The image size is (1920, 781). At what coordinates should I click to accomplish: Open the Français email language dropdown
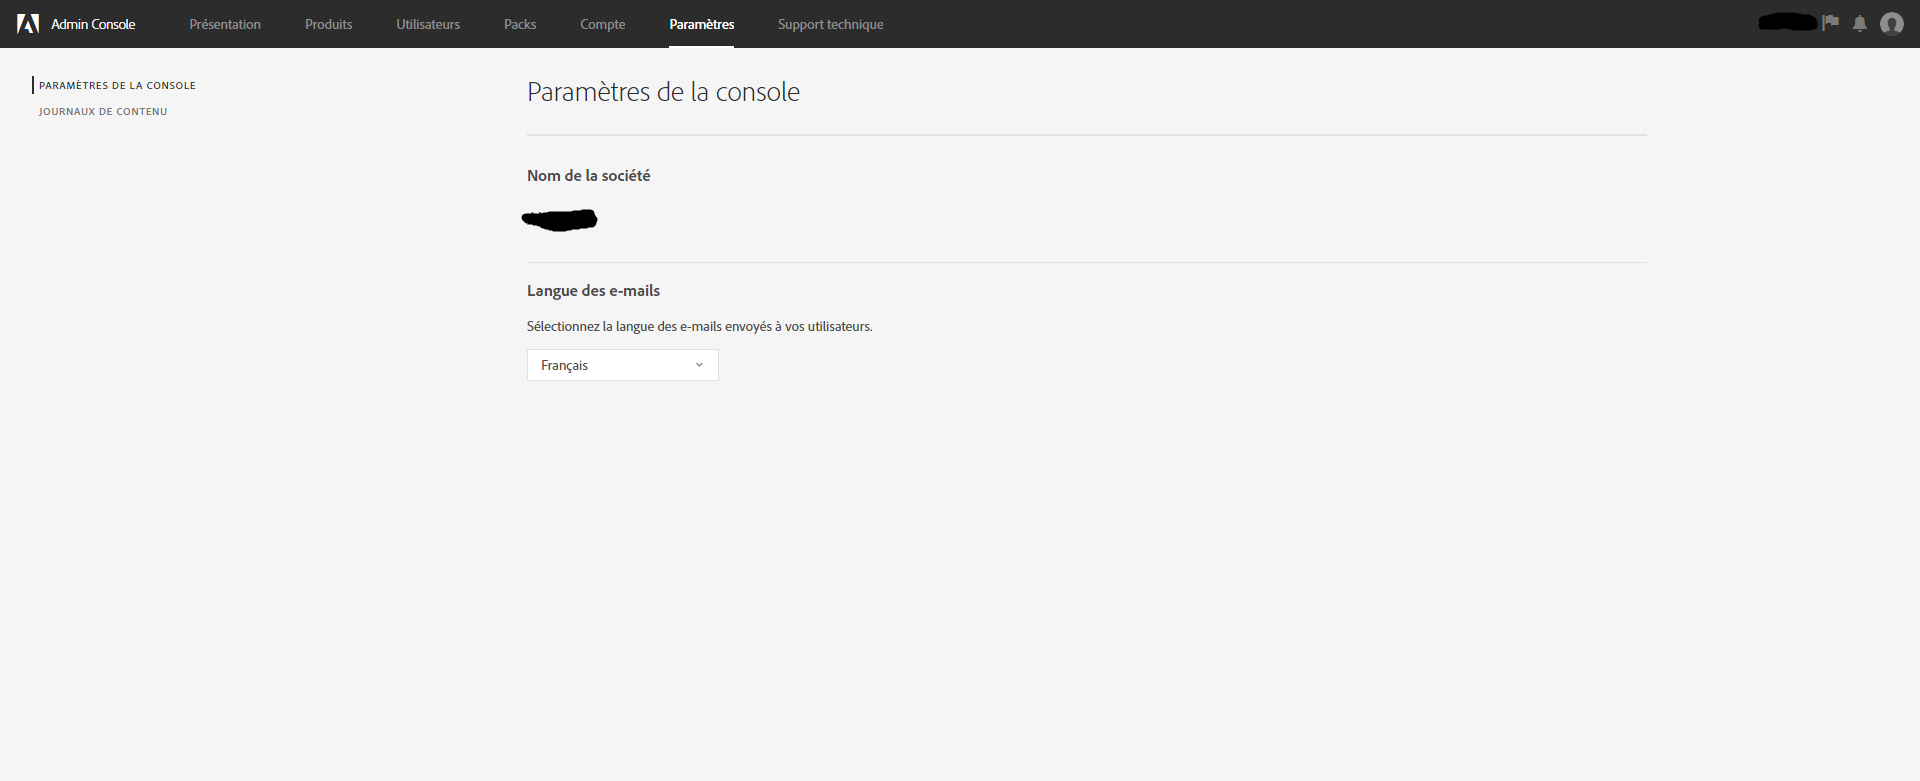click(x=621, y=365)
